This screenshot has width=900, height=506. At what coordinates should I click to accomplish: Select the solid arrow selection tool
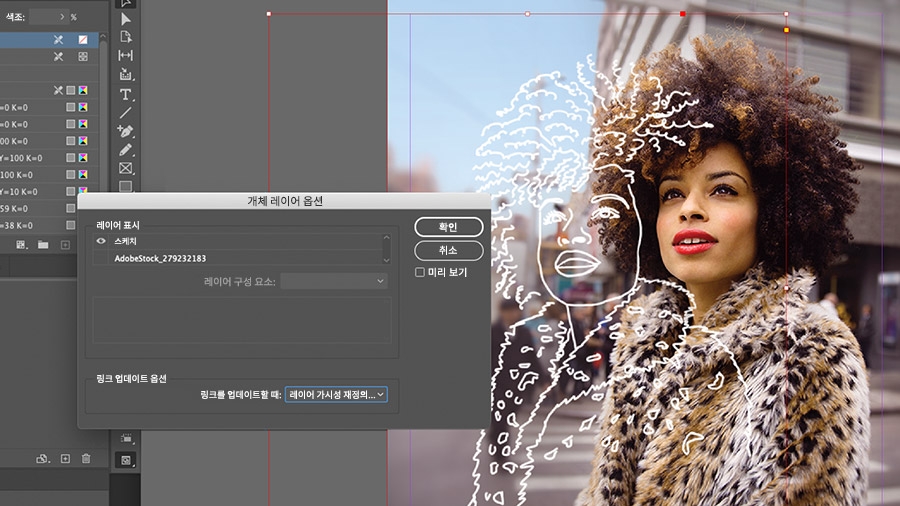(126, 19)
